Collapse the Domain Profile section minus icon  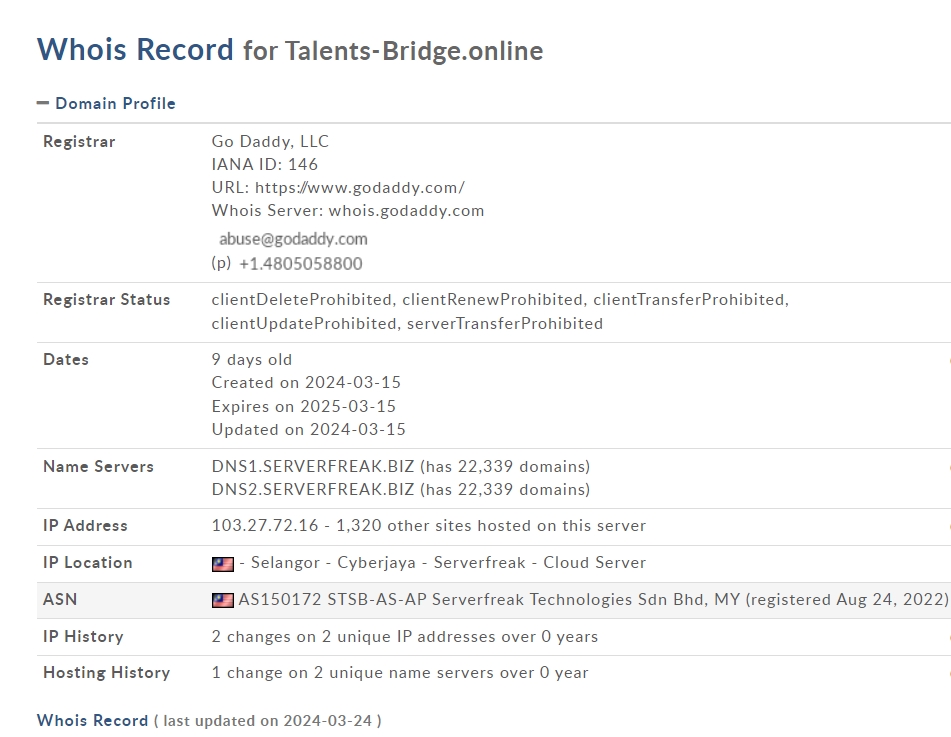click(x=42, y=103)
